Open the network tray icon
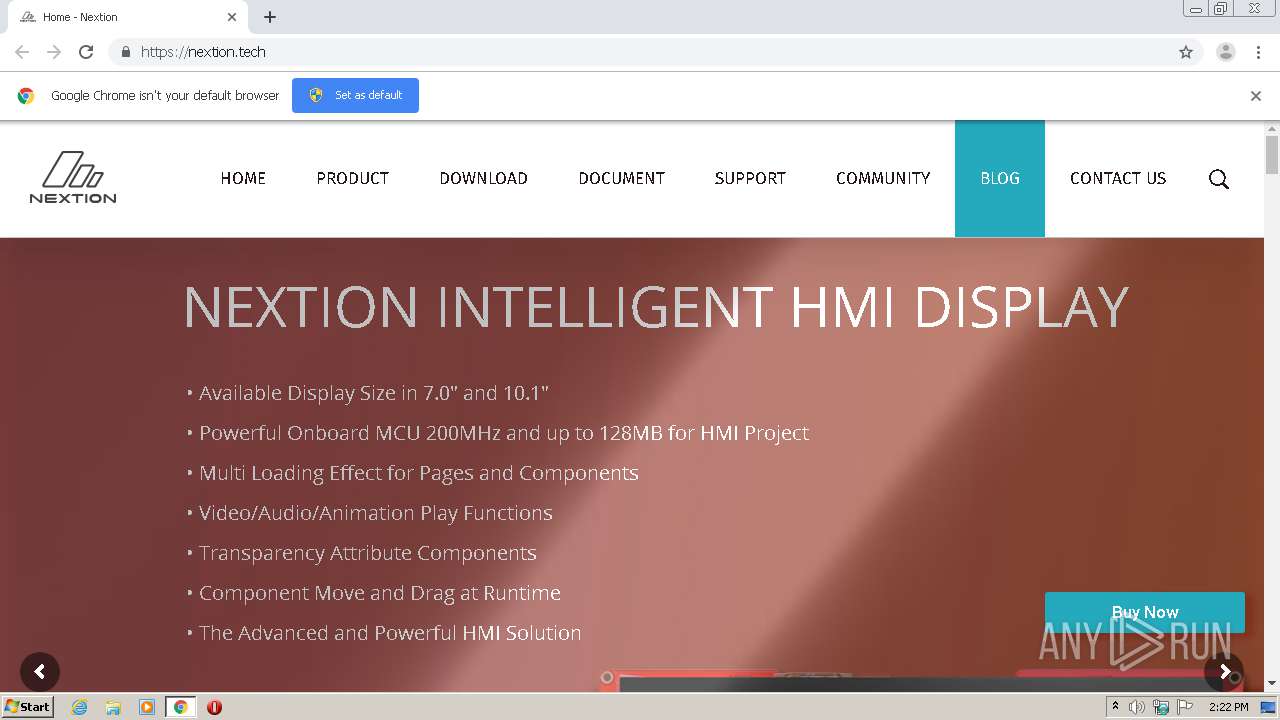1280x720 pixels. 1161,707
